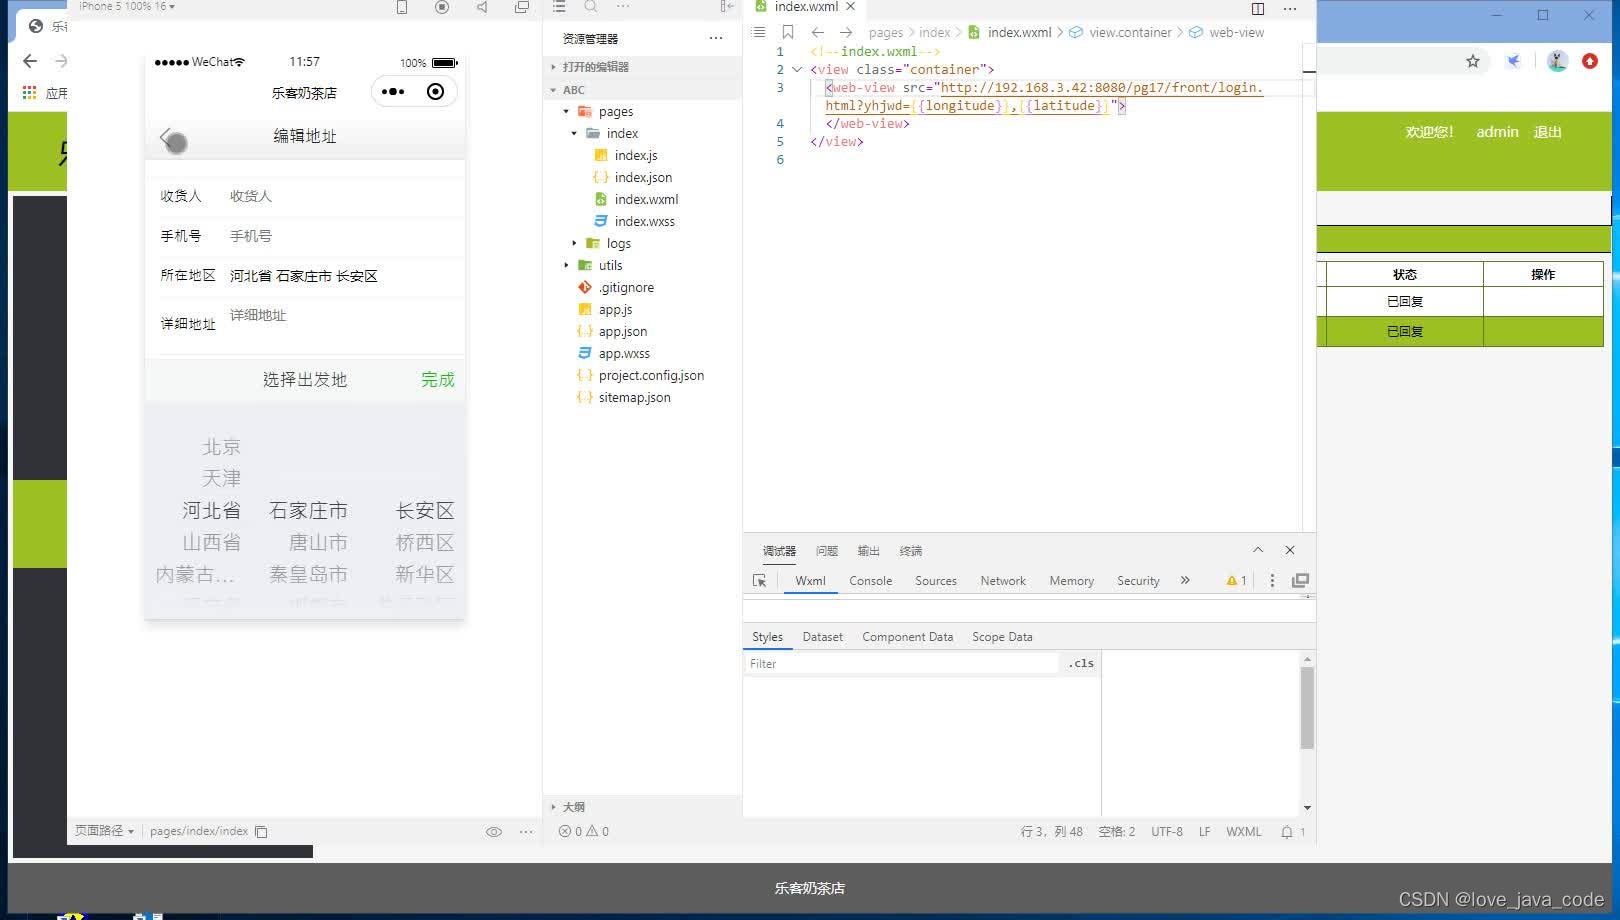This screenshot has width=1620, height=920.
Task: Toggle the device frame icon in simulator toolbar
Action: (x=402, y=7)
